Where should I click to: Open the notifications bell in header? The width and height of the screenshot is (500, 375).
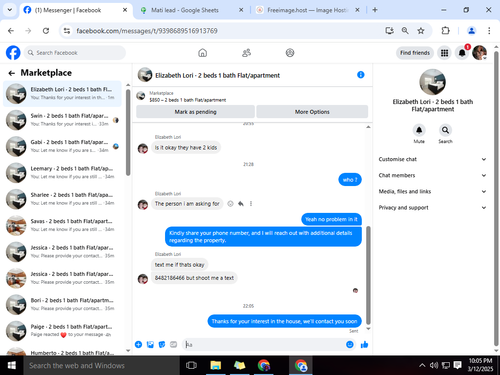(462, 53)
